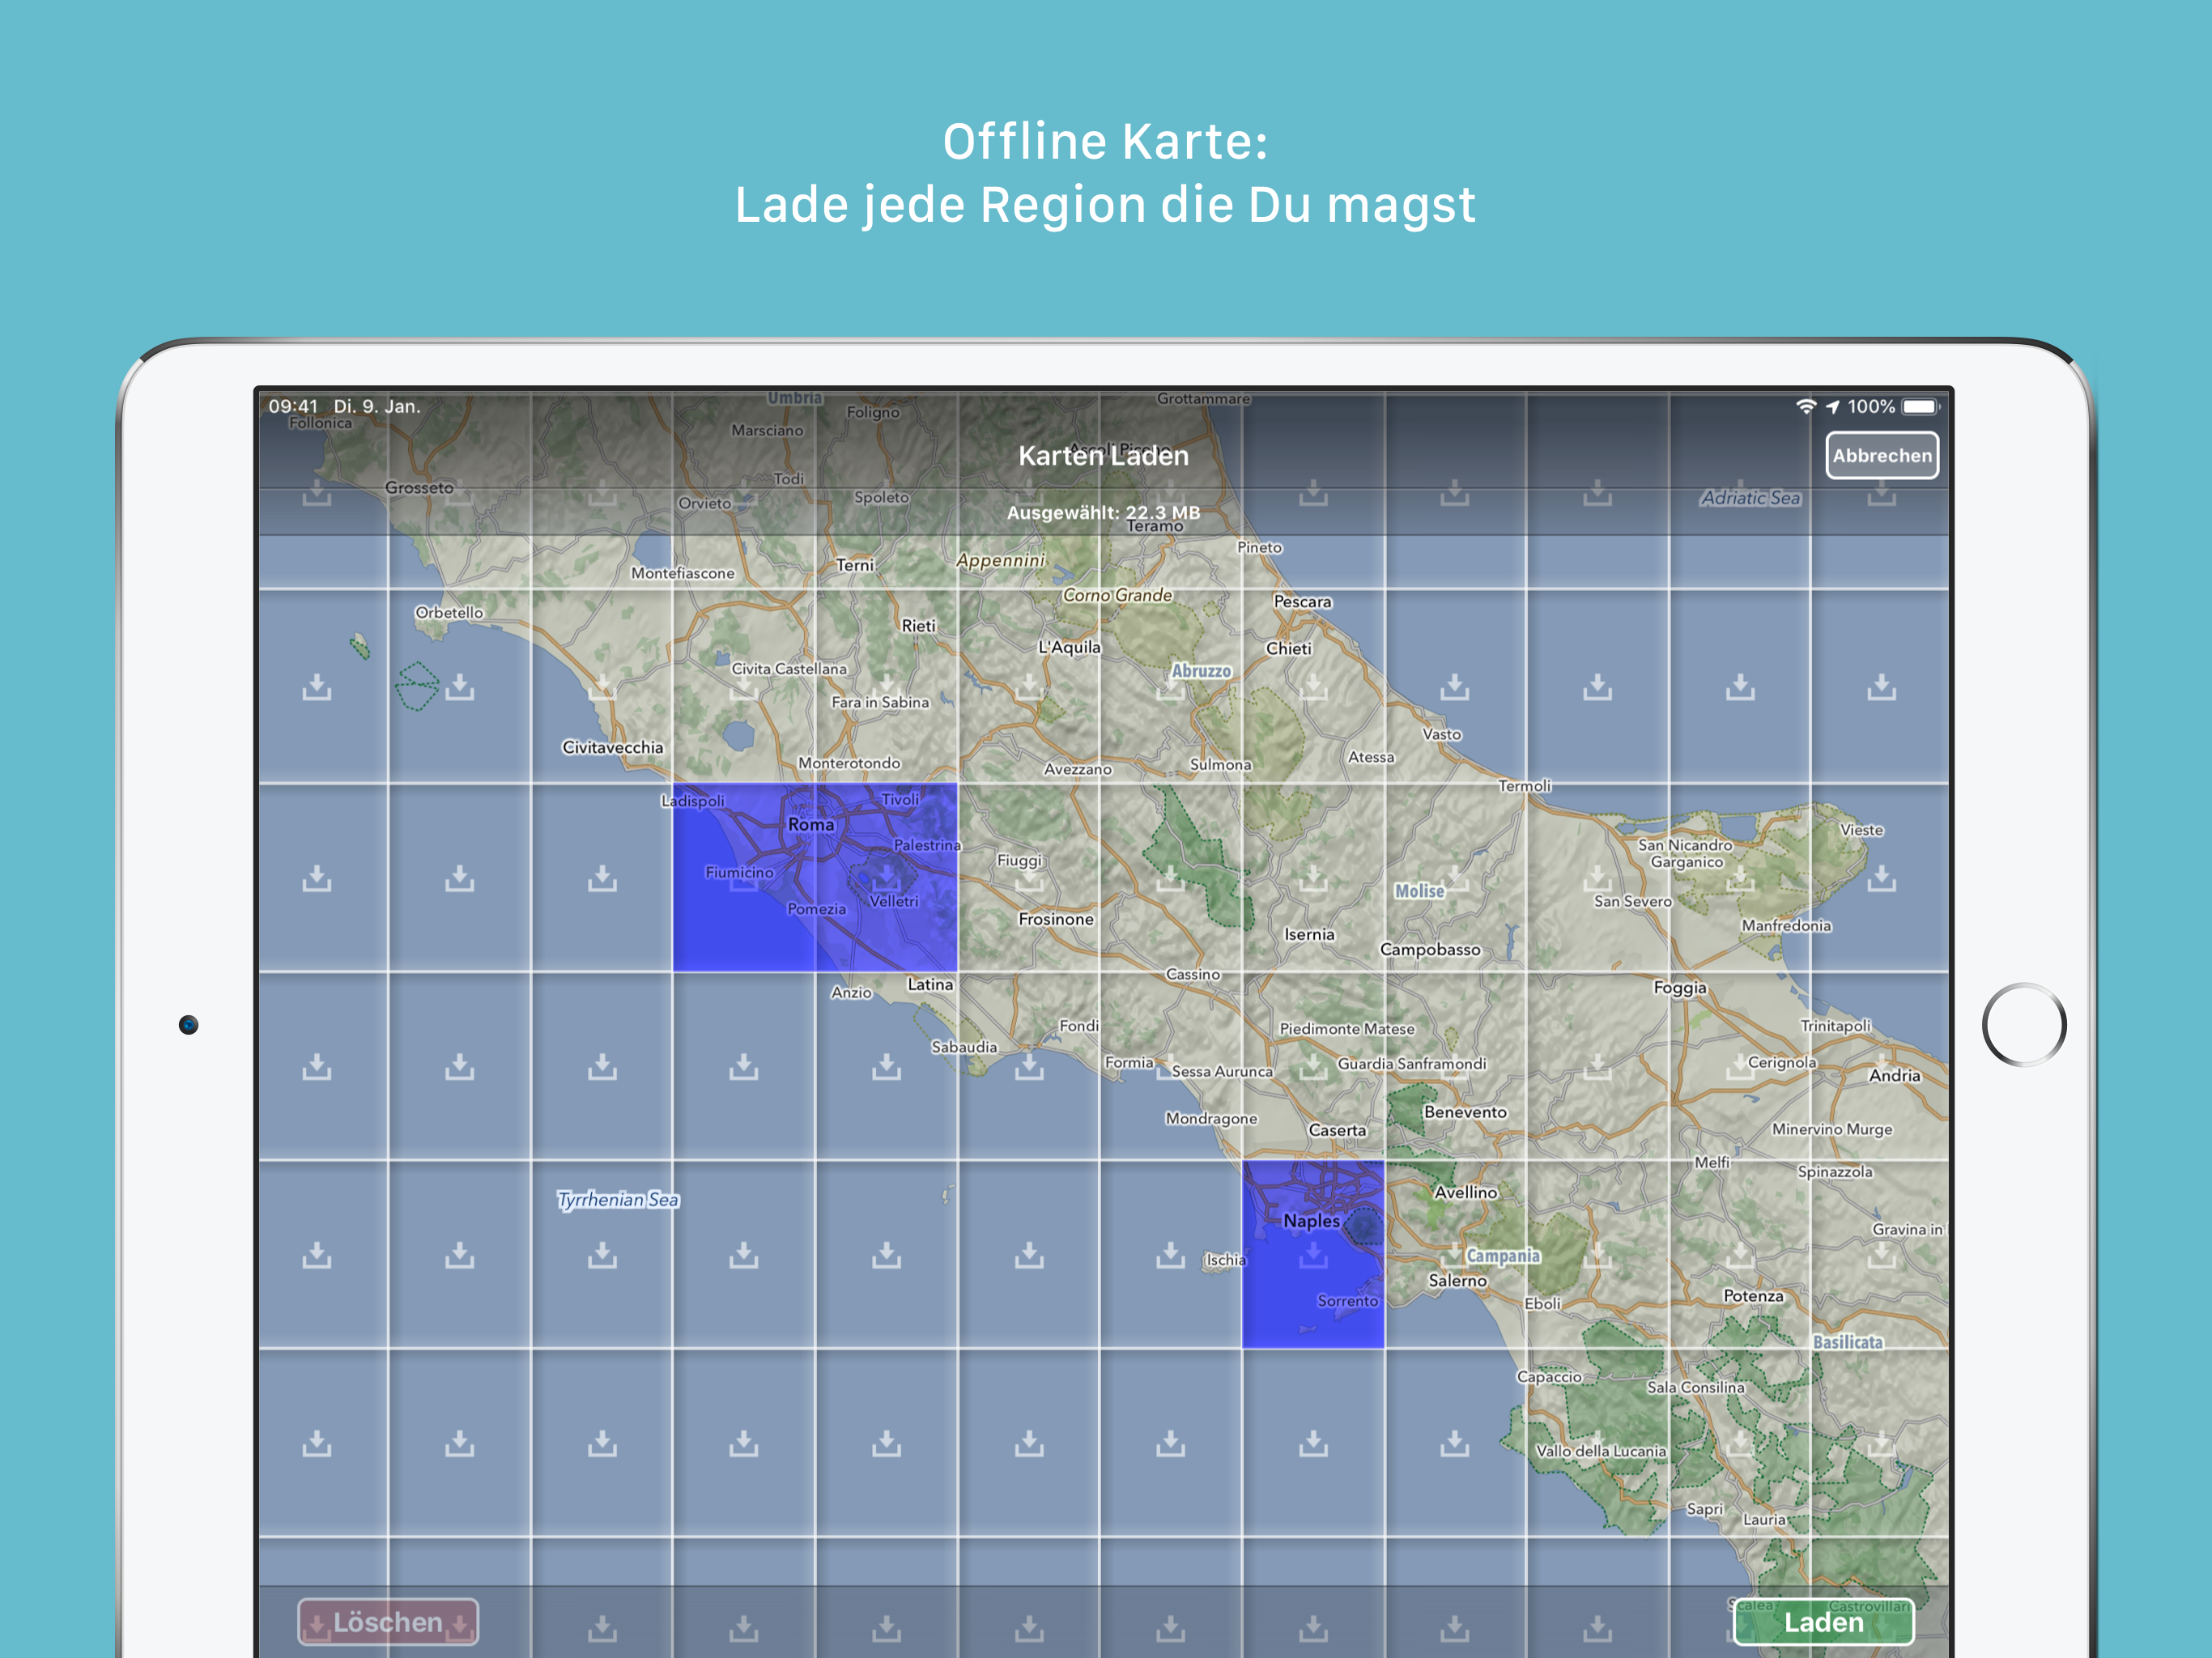Tap download icon in the Fondi tile
Viewport: 2212px width, 1658px height.
pos(1029,1067)
